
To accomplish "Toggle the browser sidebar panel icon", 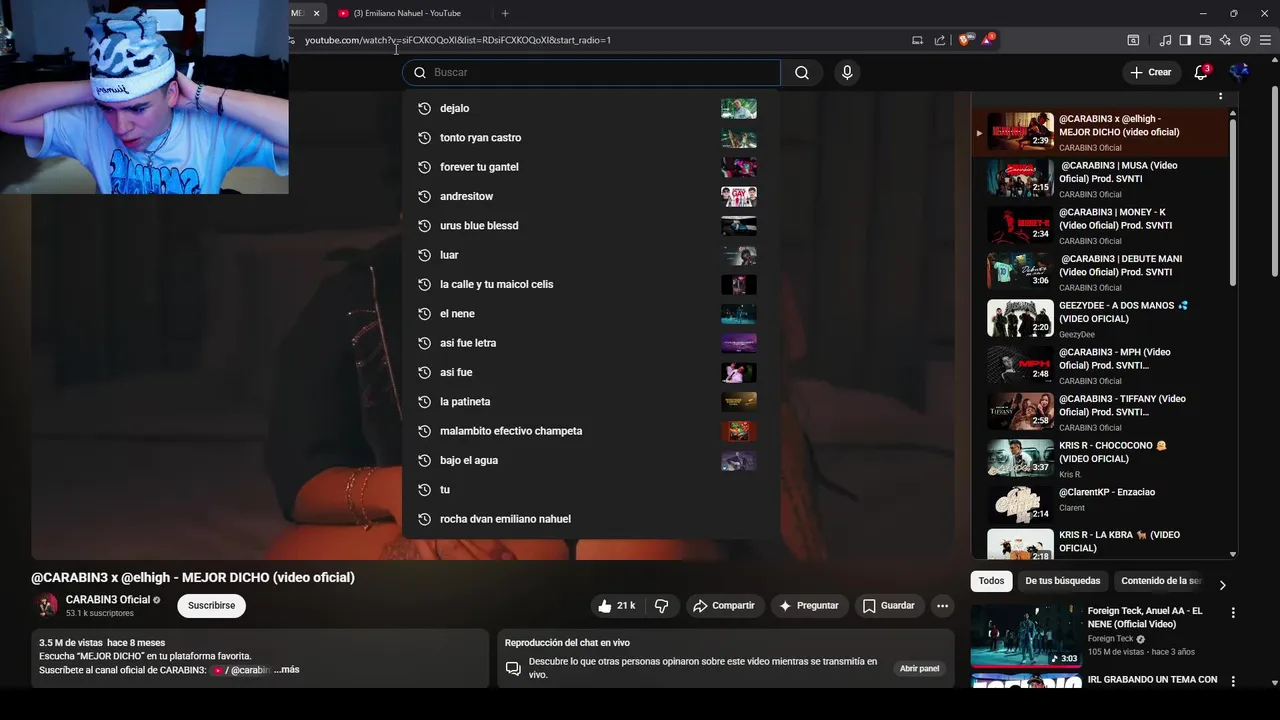I will 1185,40.
